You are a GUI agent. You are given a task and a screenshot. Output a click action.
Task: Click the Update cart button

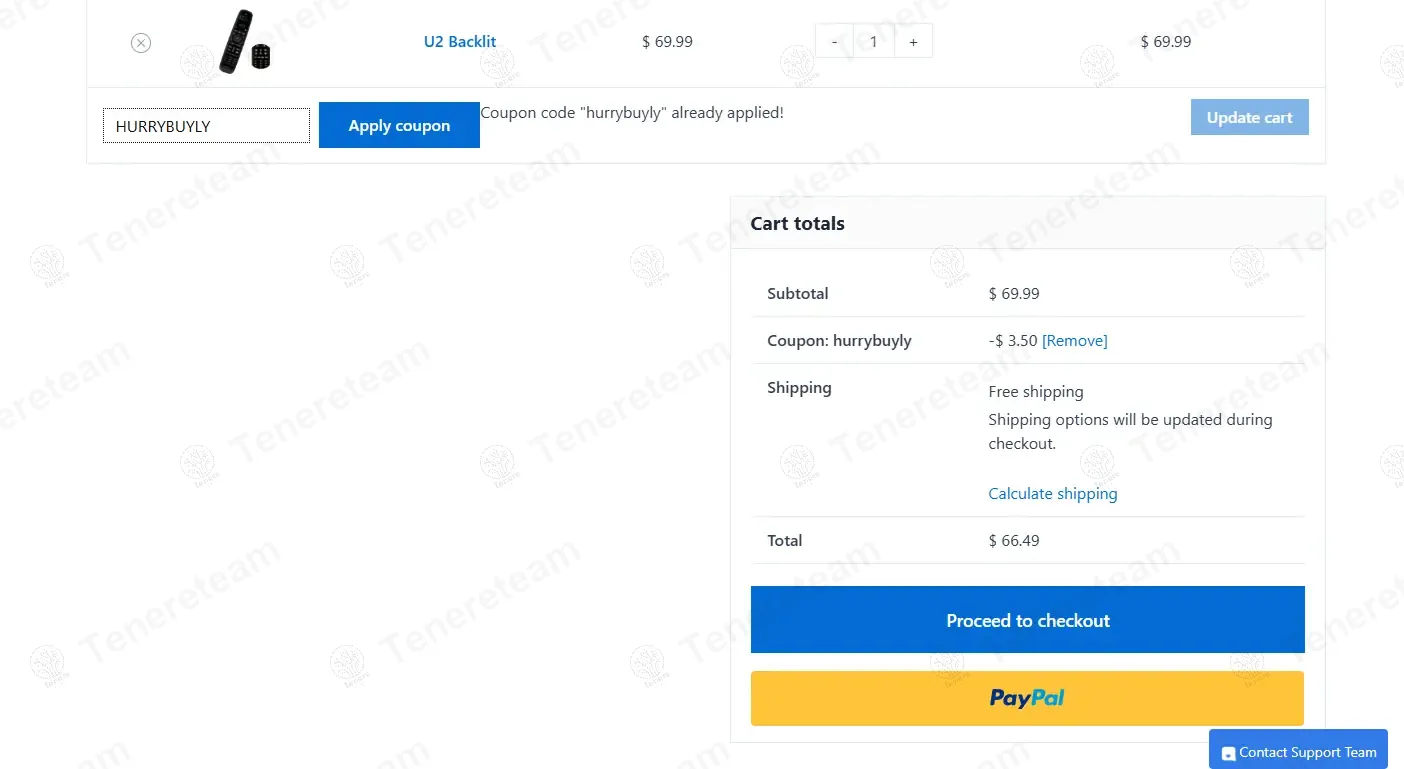[x=1249, y=117]
